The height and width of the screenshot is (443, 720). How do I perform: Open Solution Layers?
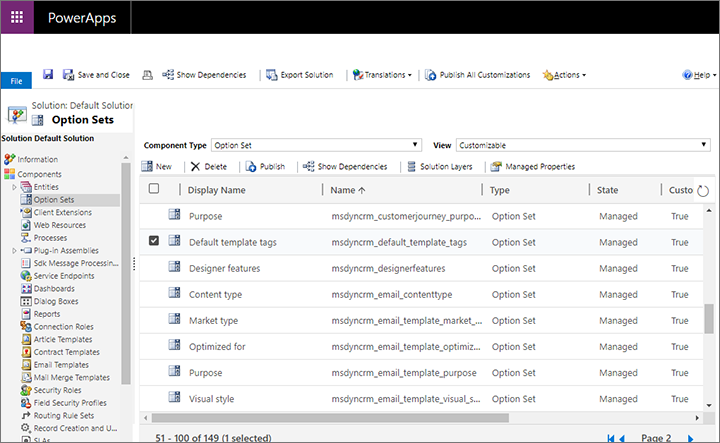click(440, 166)
